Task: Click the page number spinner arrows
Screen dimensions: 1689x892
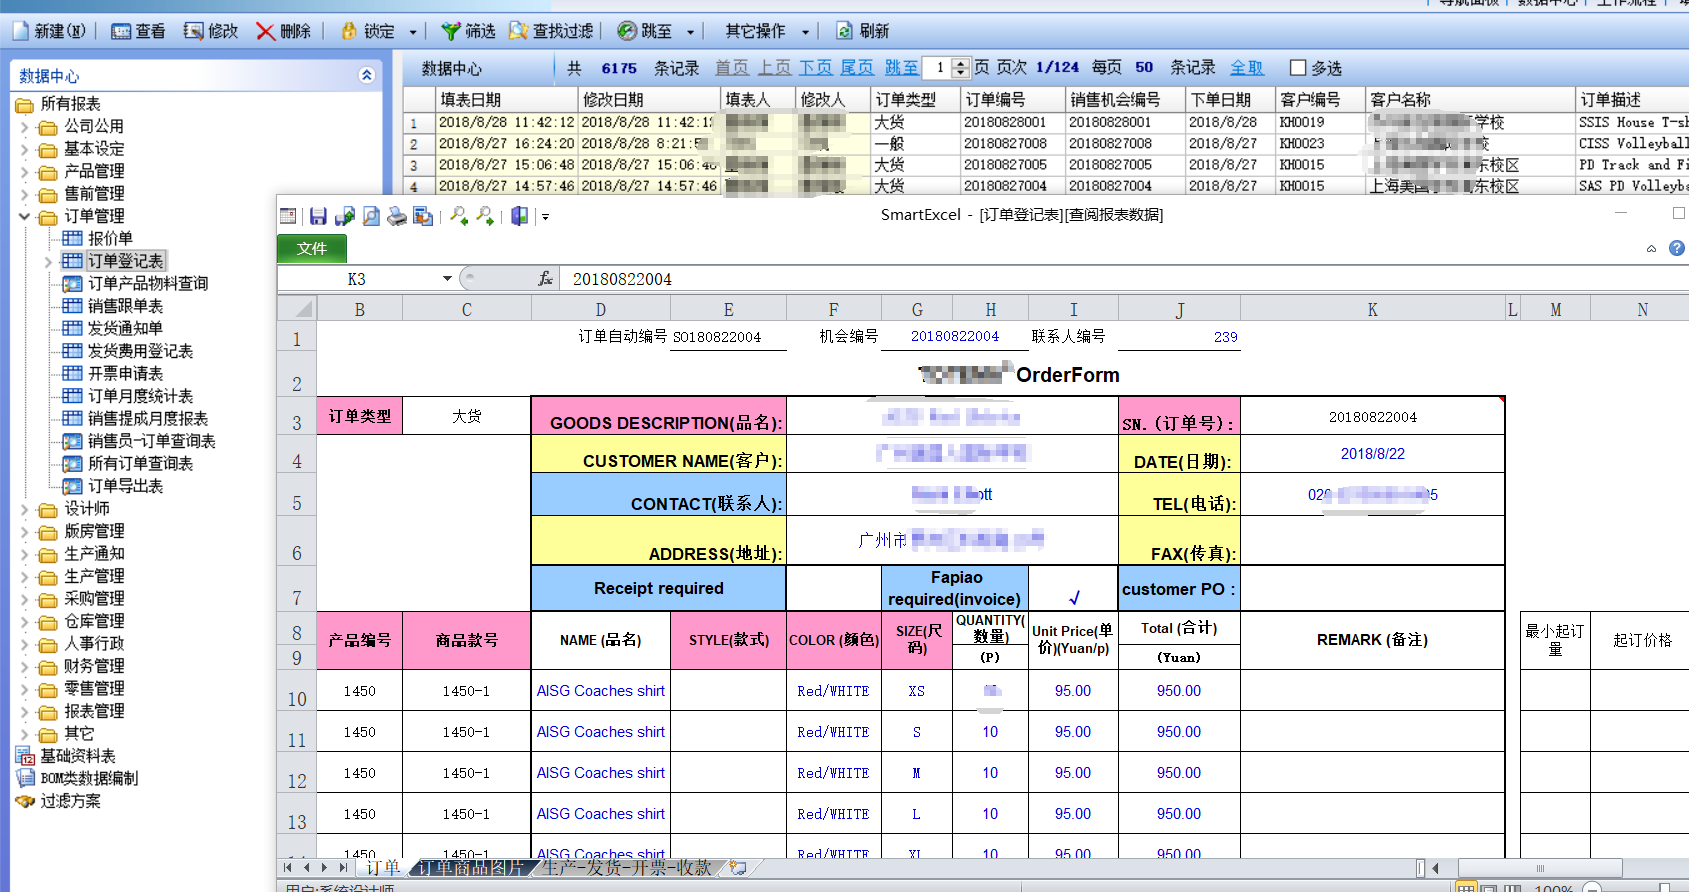Action: coord(961,67)
